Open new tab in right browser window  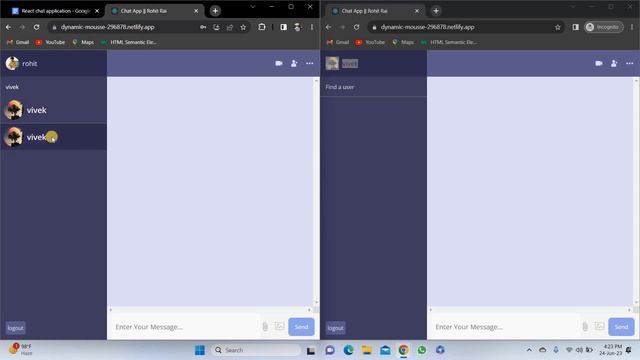click(436, 11)
